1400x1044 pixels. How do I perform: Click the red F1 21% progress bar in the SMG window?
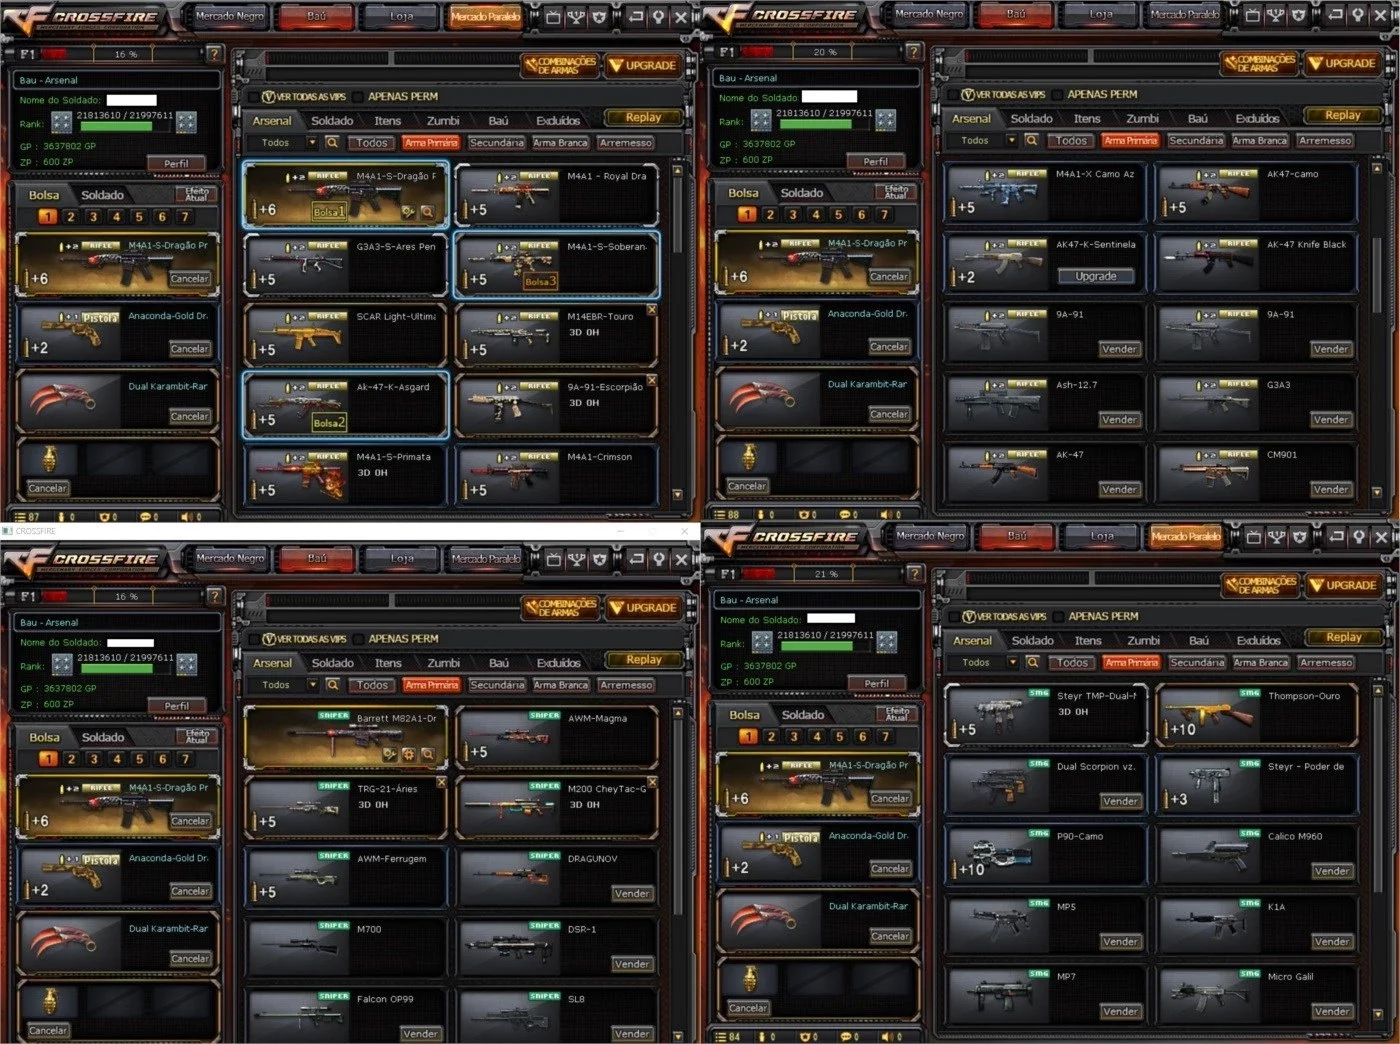coord(759,574)
